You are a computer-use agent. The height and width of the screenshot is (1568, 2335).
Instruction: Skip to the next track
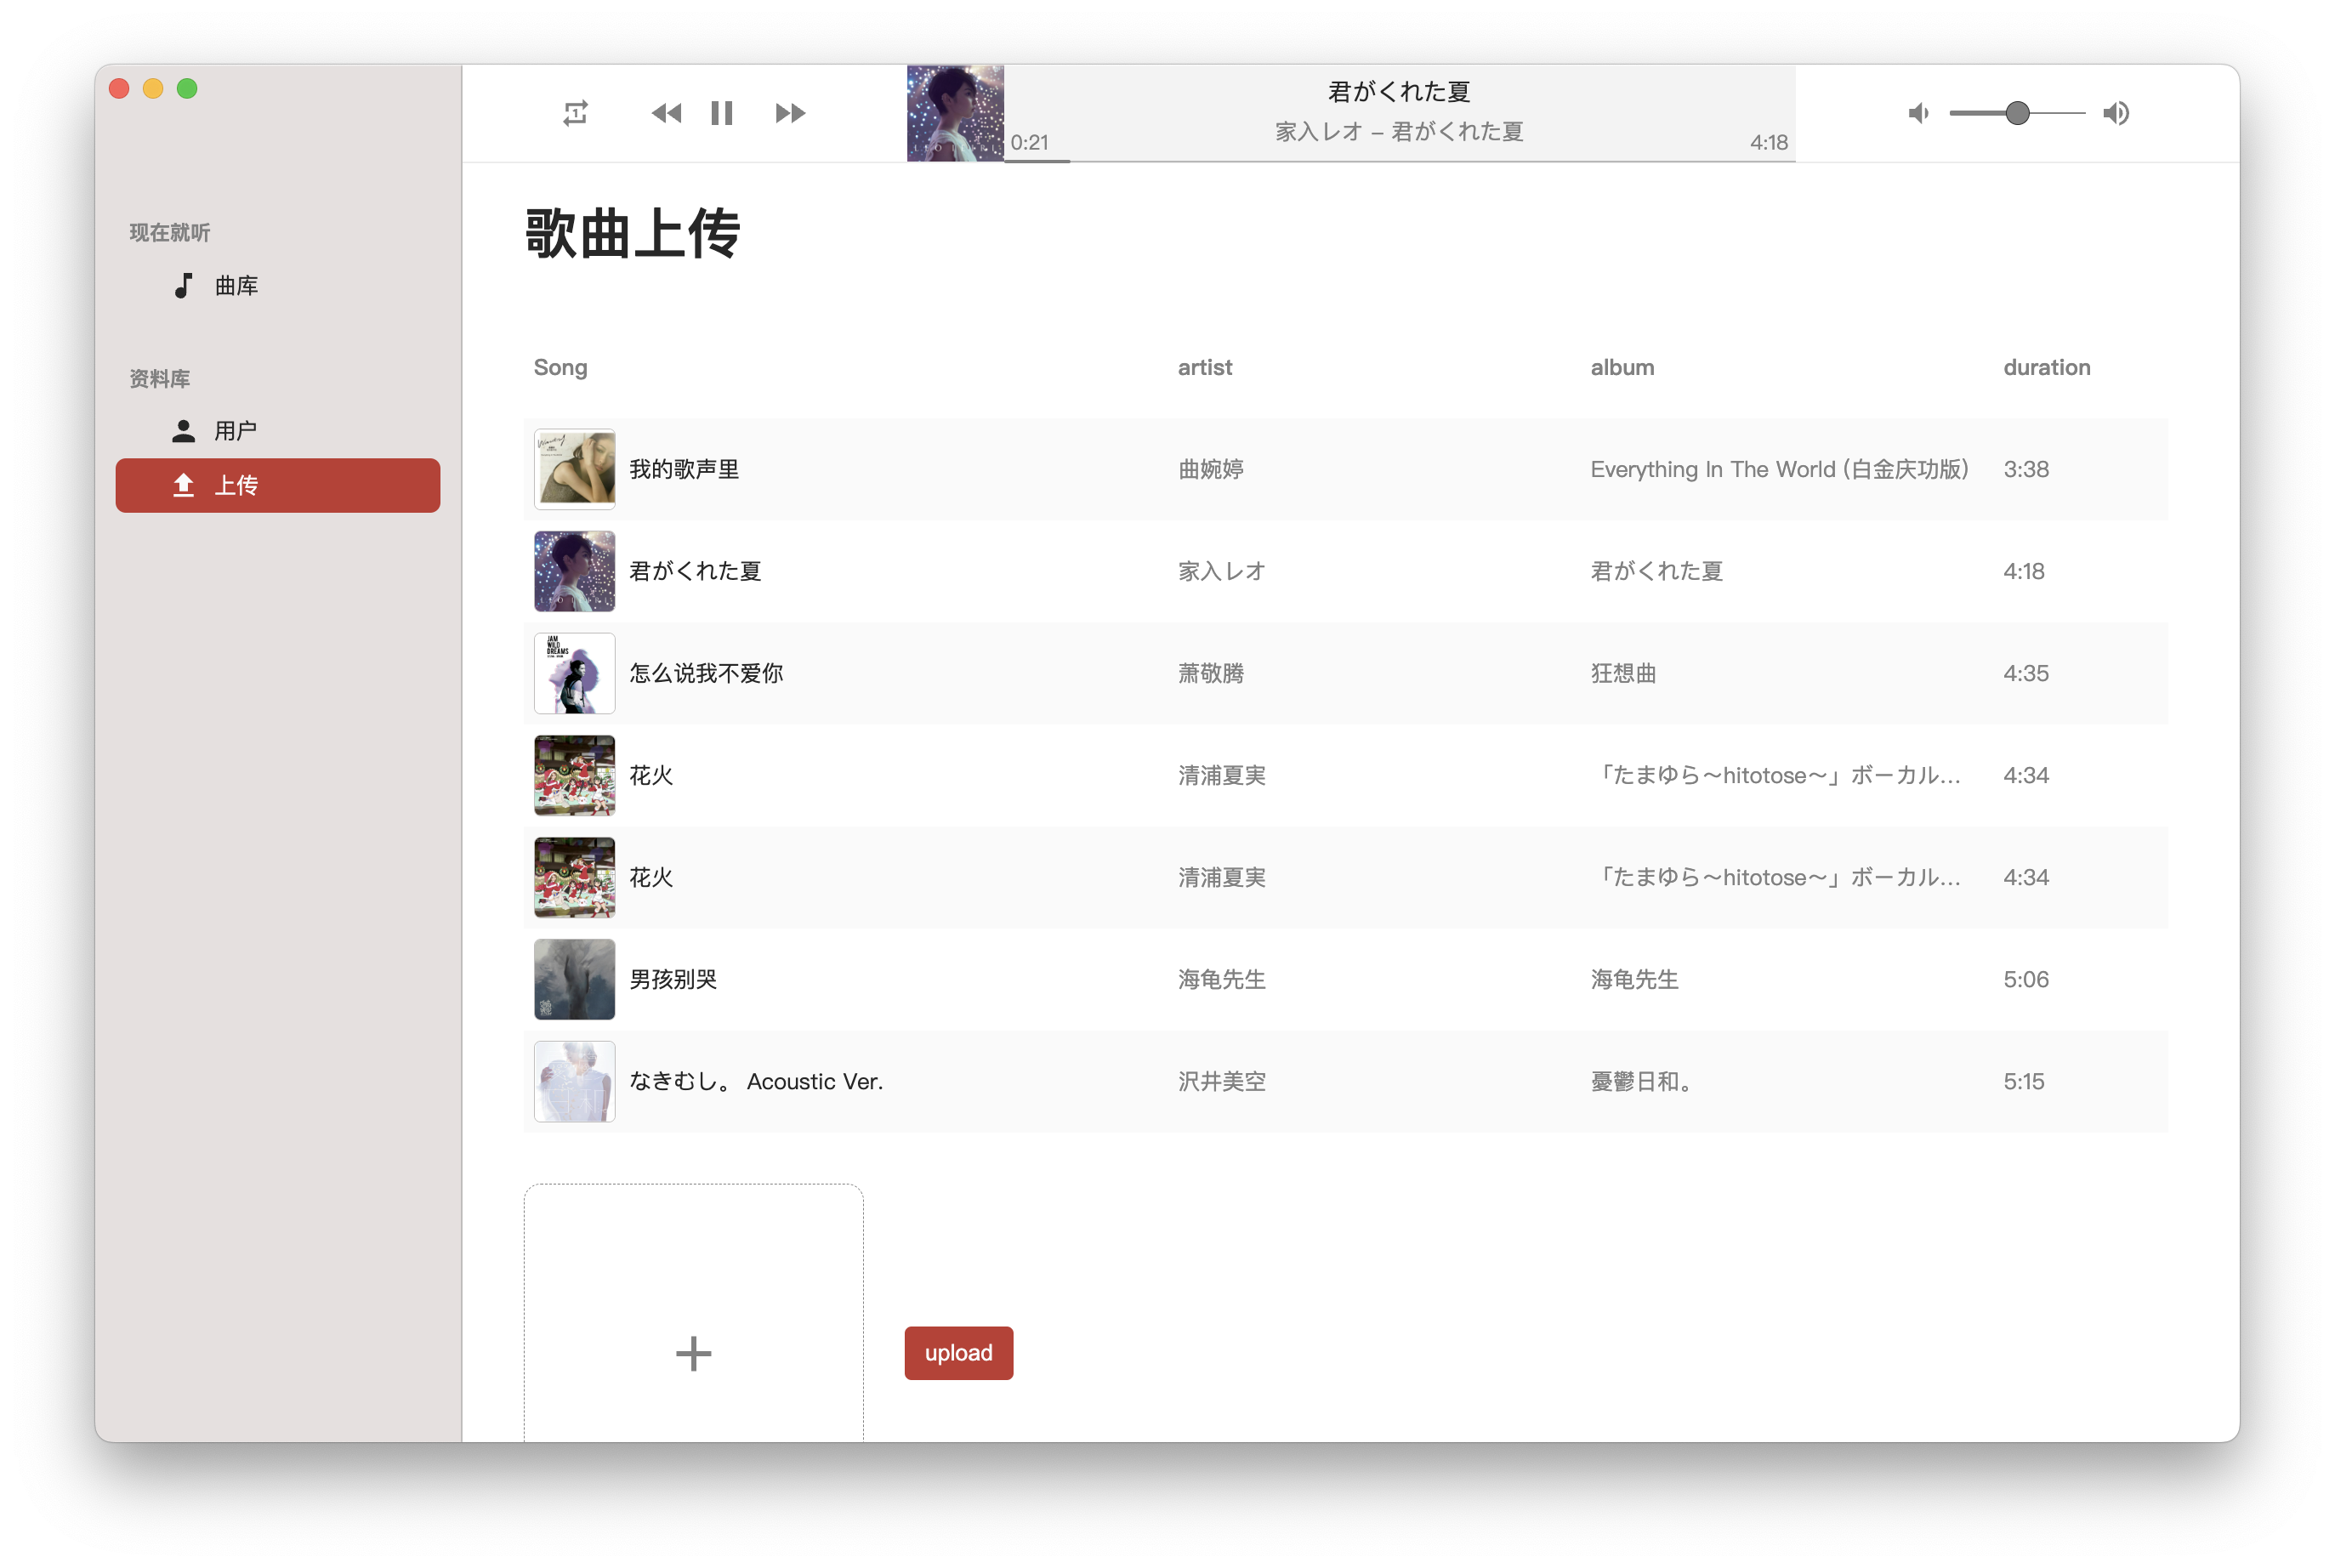[790, 113]
